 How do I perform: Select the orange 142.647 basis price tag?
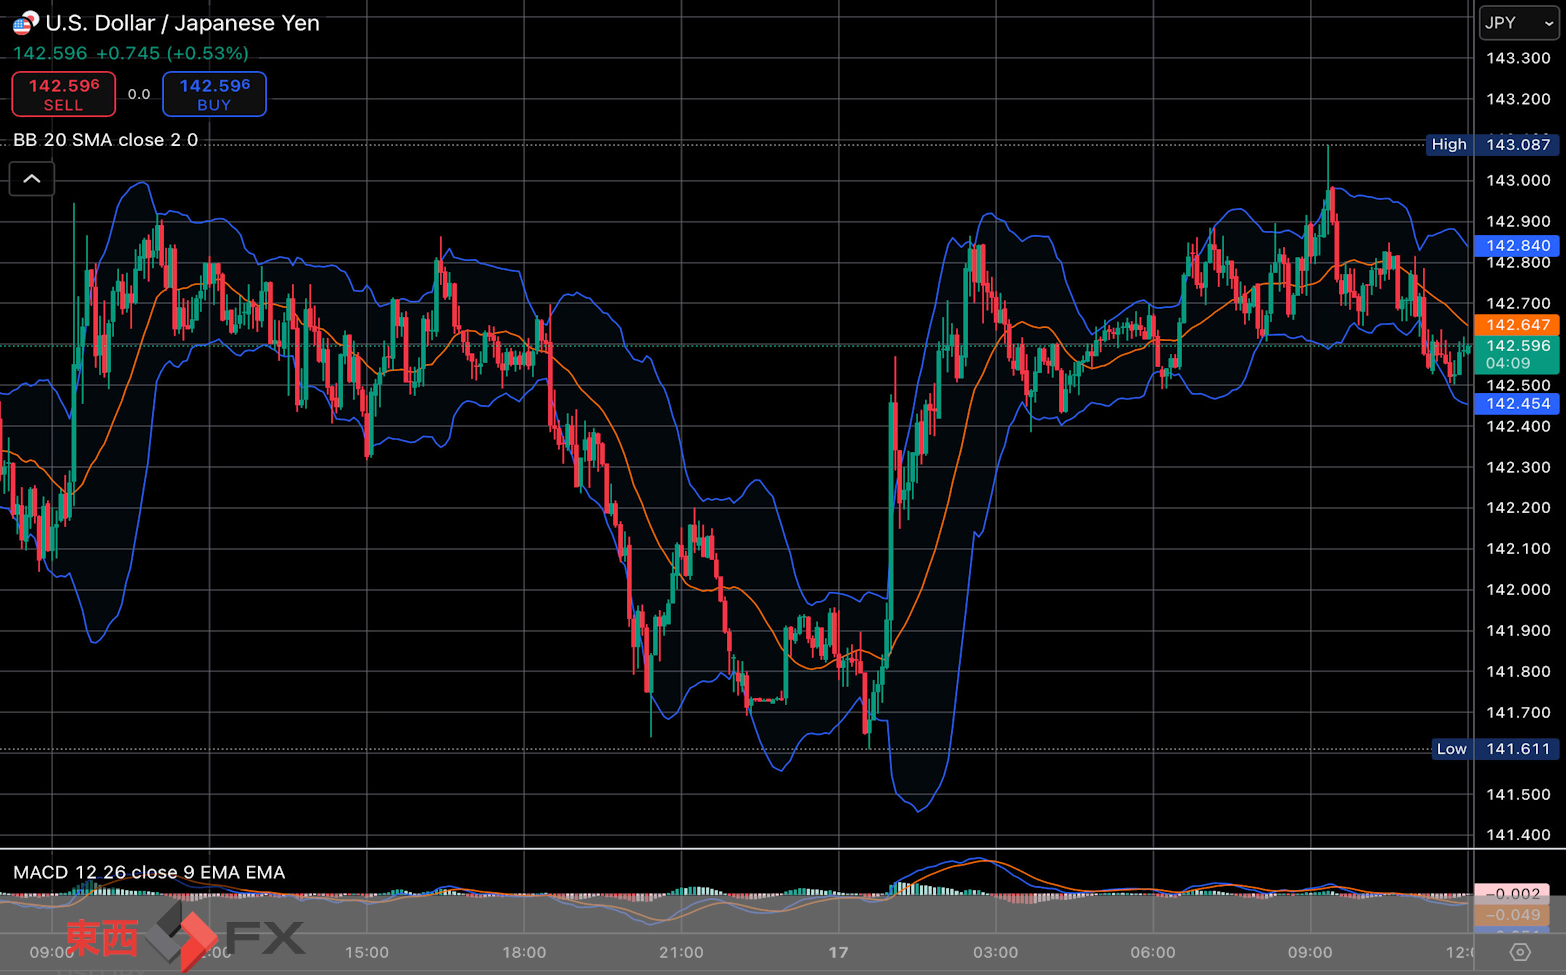pyautogui.click(x=1516, y=325)
